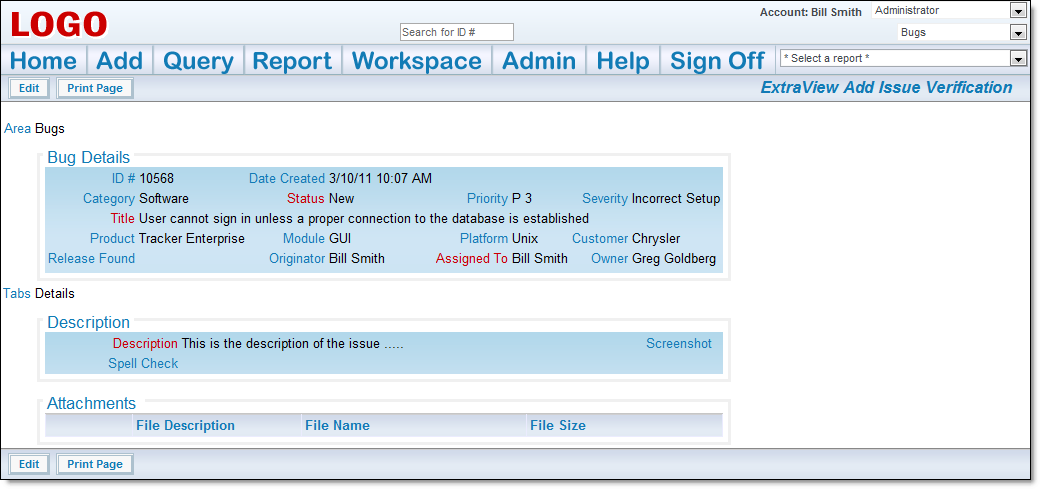Click the top Edit button

pyautogui.click(x=29, y=88)
